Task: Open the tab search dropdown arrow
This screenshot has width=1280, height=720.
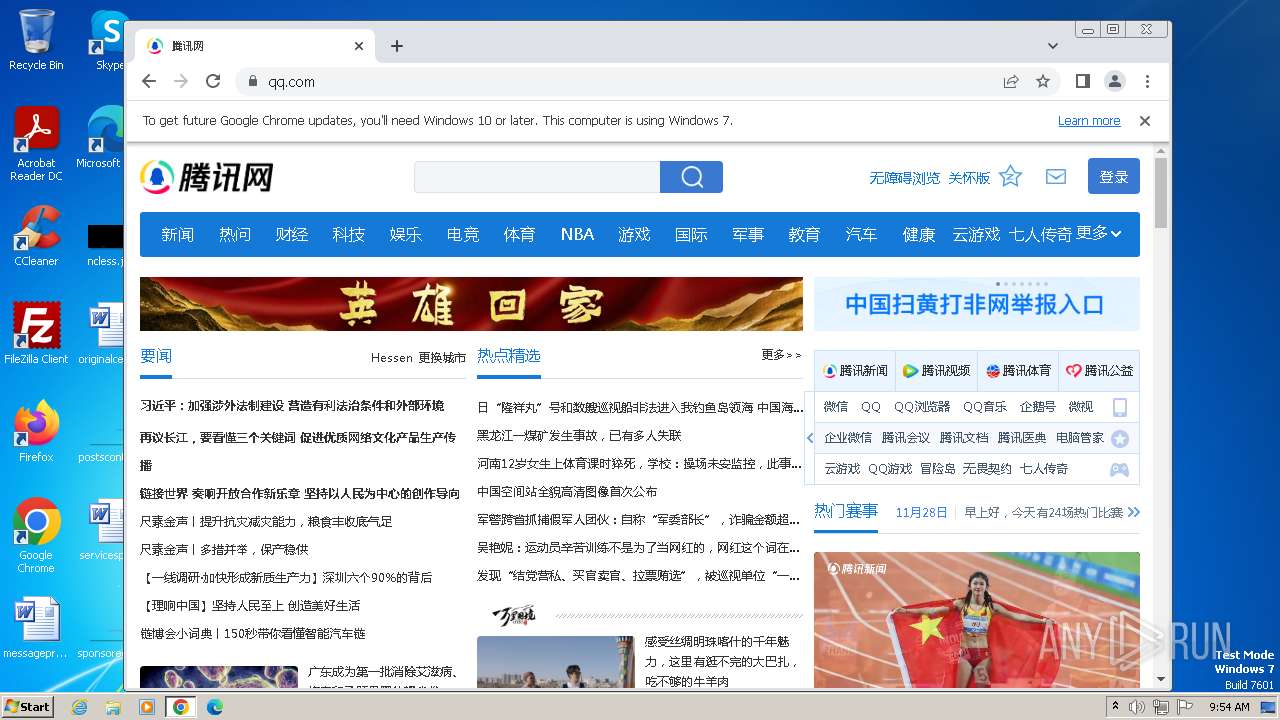Action: [1053, 46]
